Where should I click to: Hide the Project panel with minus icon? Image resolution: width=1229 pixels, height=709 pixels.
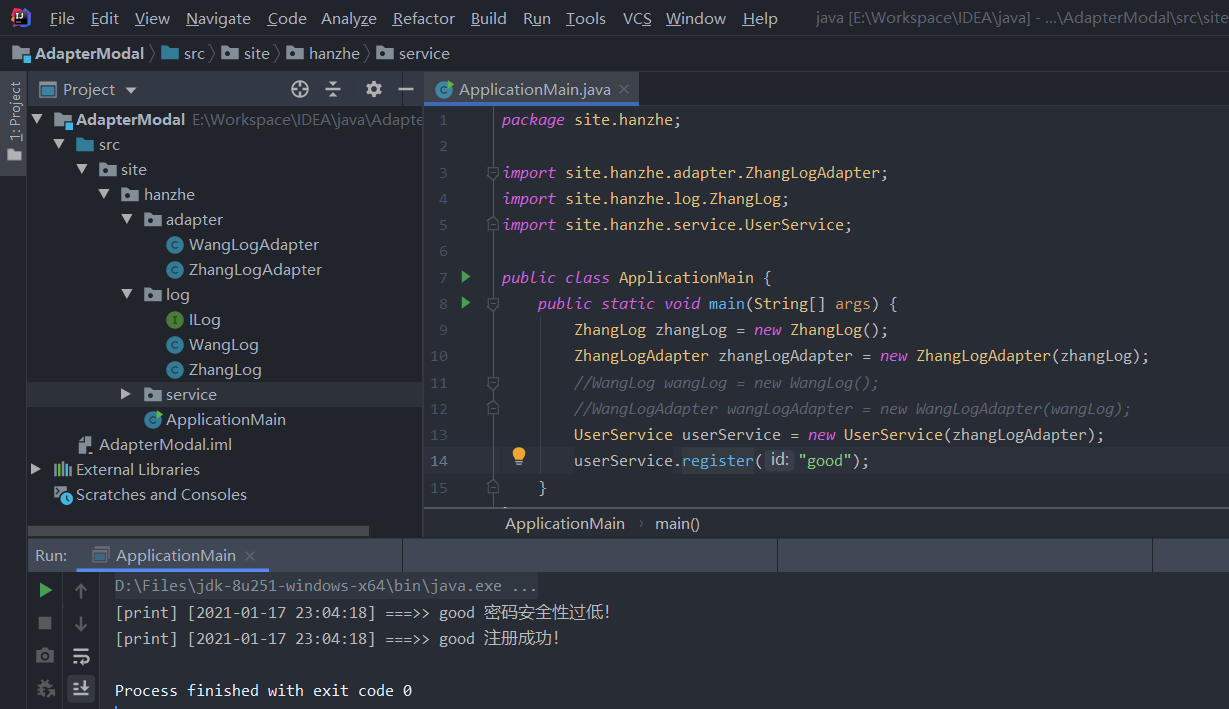point(406,89)
